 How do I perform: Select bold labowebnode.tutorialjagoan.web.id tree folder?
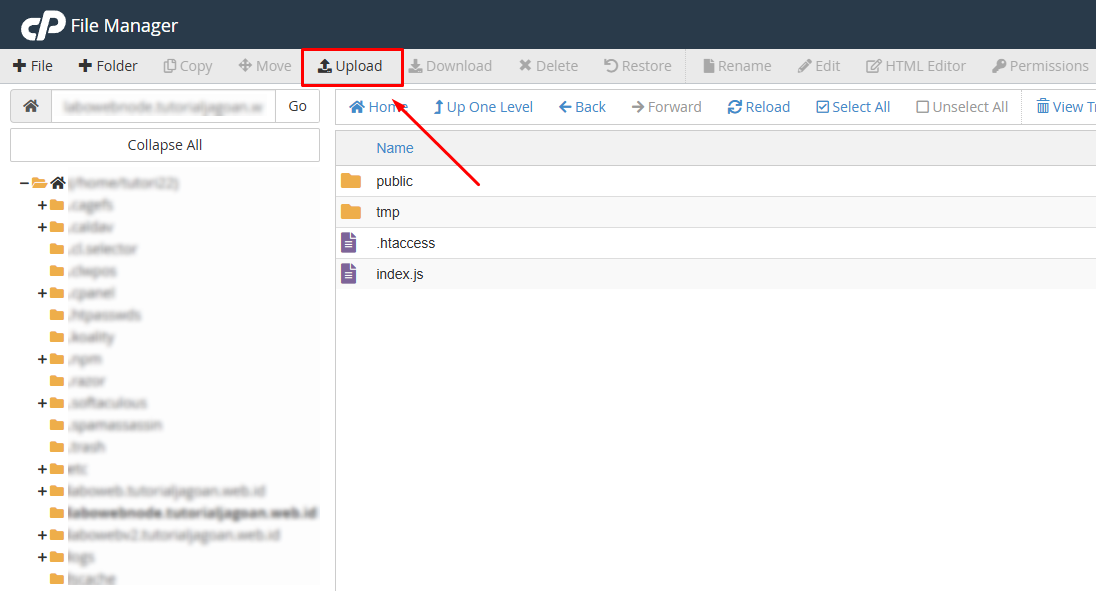pos(192,513)
